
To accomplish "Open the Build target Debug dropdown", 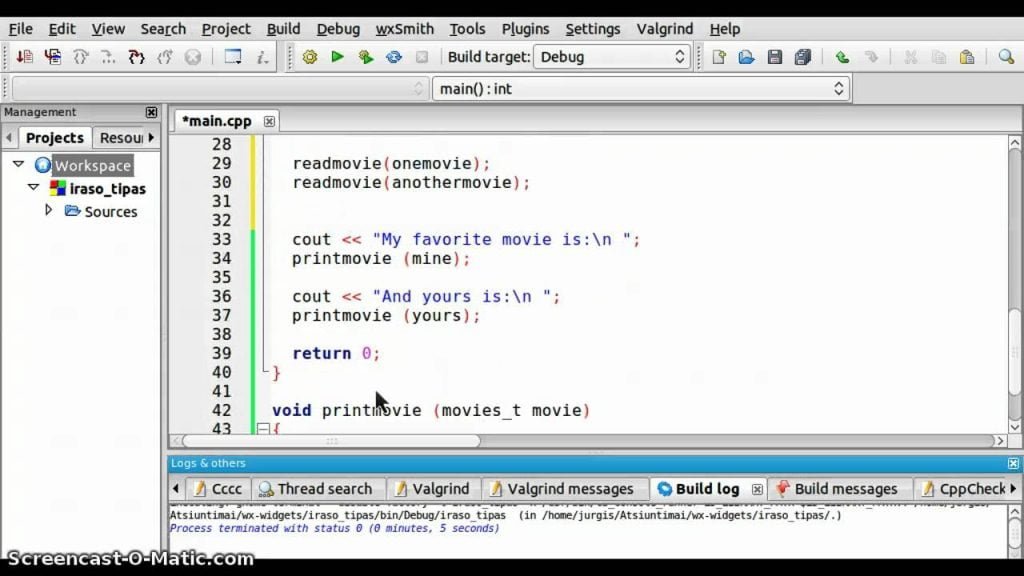I will click(x=612, y=57).
